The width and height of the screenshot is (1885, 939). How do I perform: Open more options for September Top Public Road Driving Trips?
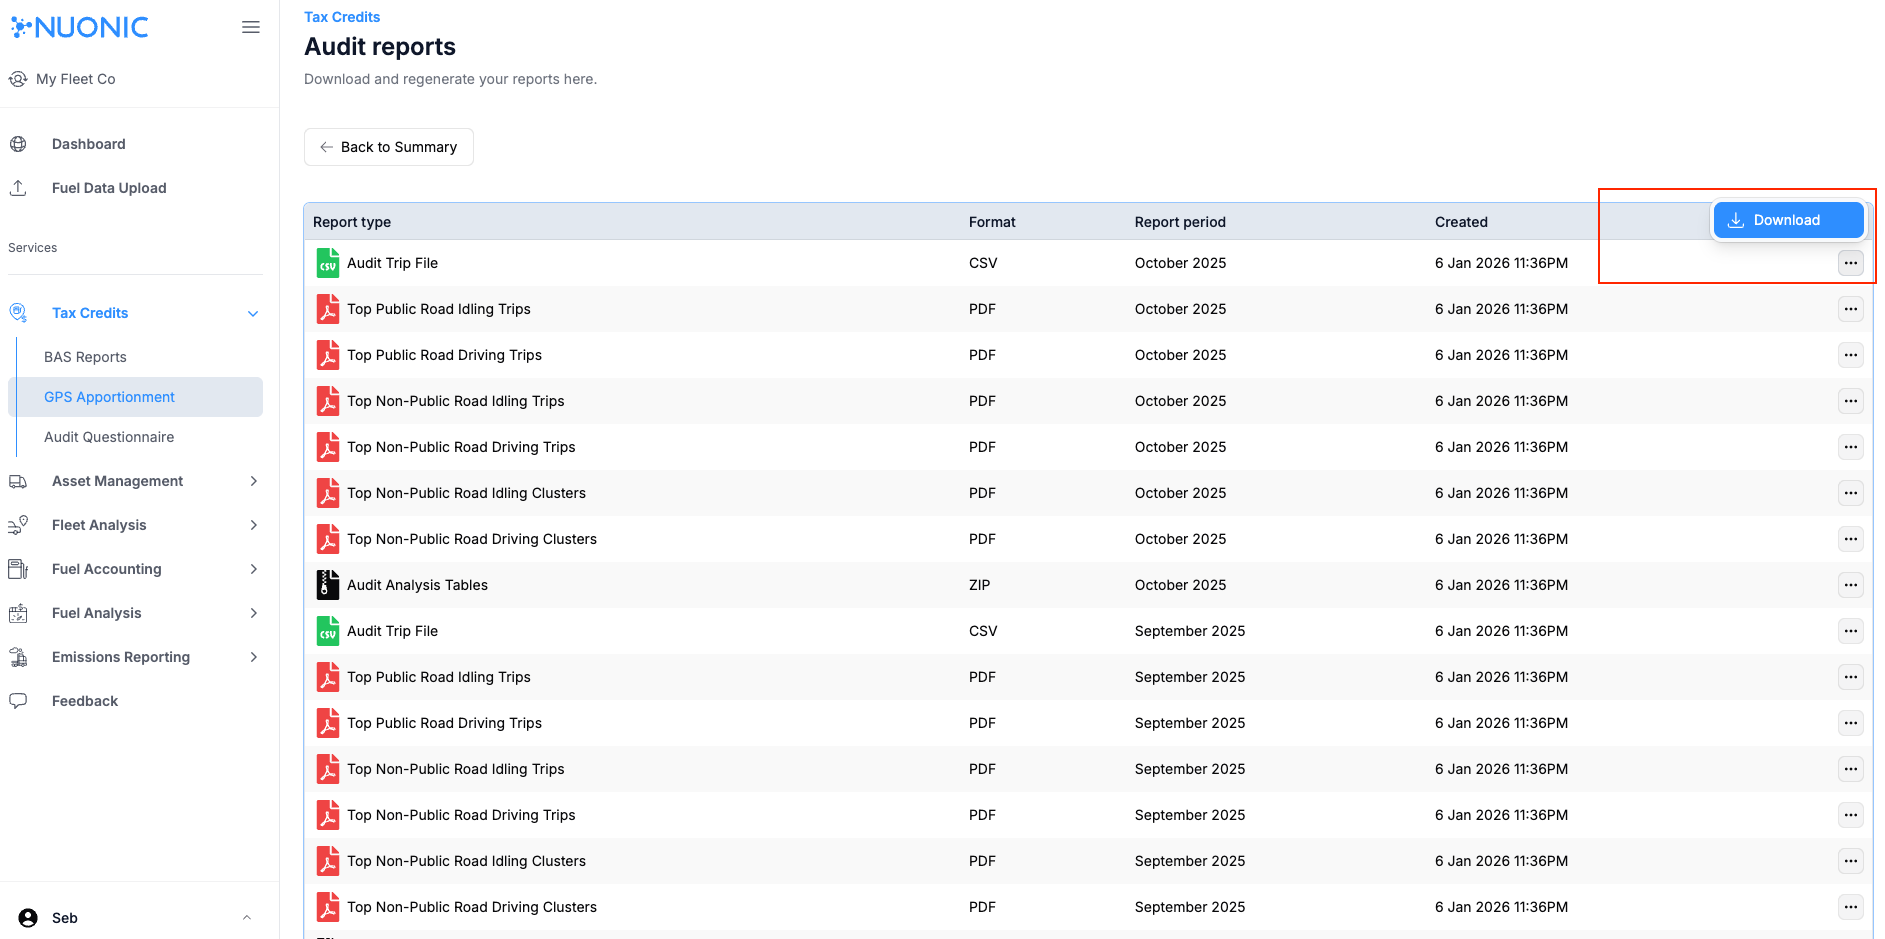tap(1851, 723)
